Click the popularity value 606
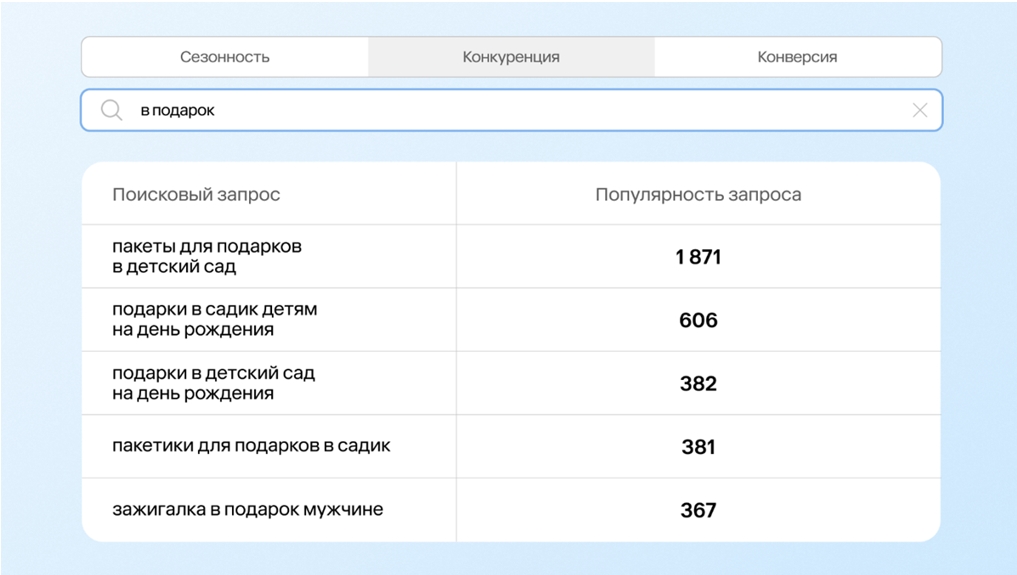 pyautogui.click(x=698, y=320)
